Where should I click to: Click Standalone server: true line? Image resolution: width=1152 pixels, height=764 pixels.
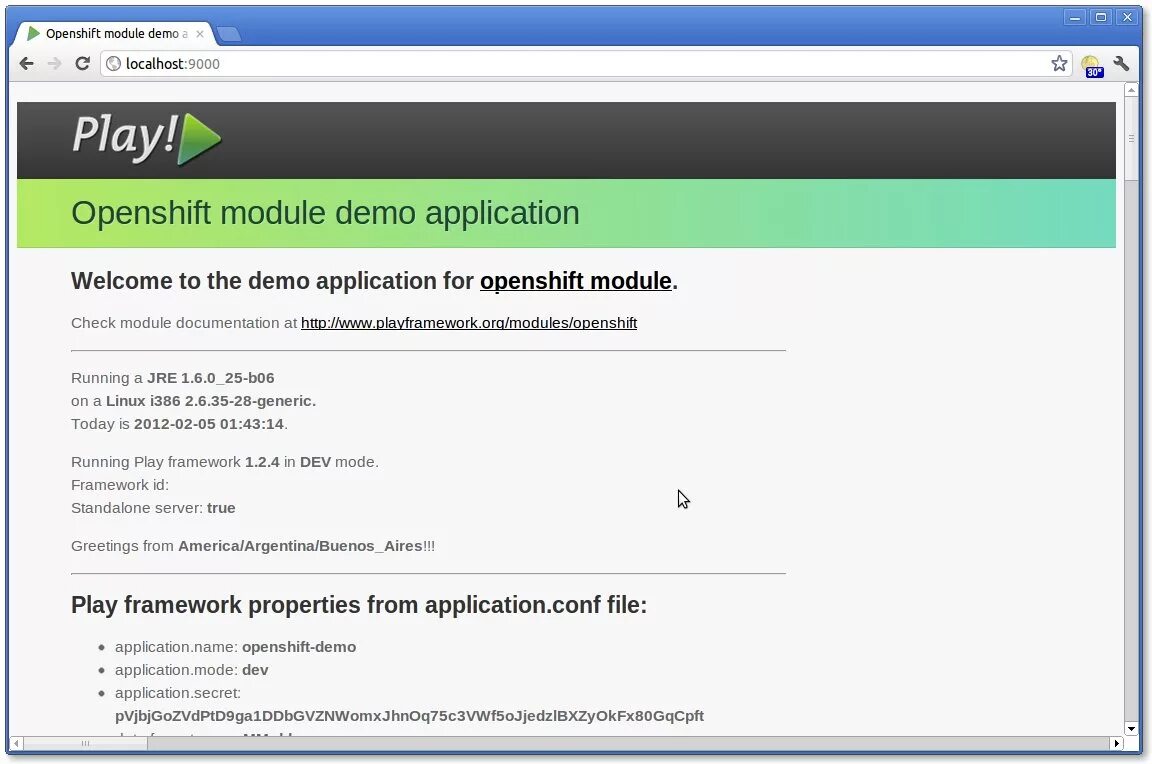[x=153, y=508]
